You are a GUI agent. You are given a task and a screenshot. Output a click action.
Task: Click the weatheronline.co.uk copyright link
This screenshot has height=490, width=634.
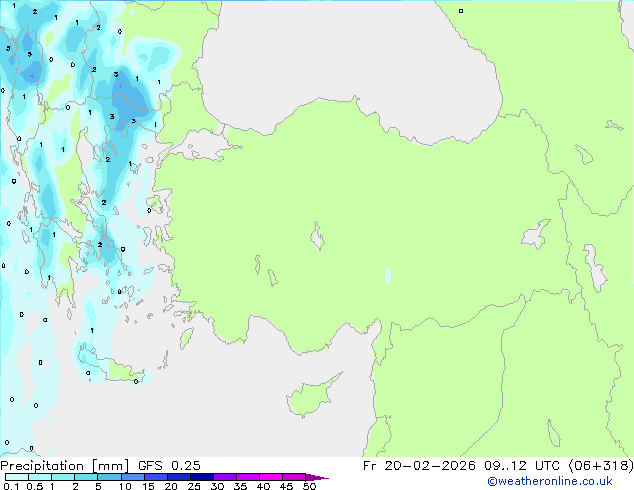(549, 482)
